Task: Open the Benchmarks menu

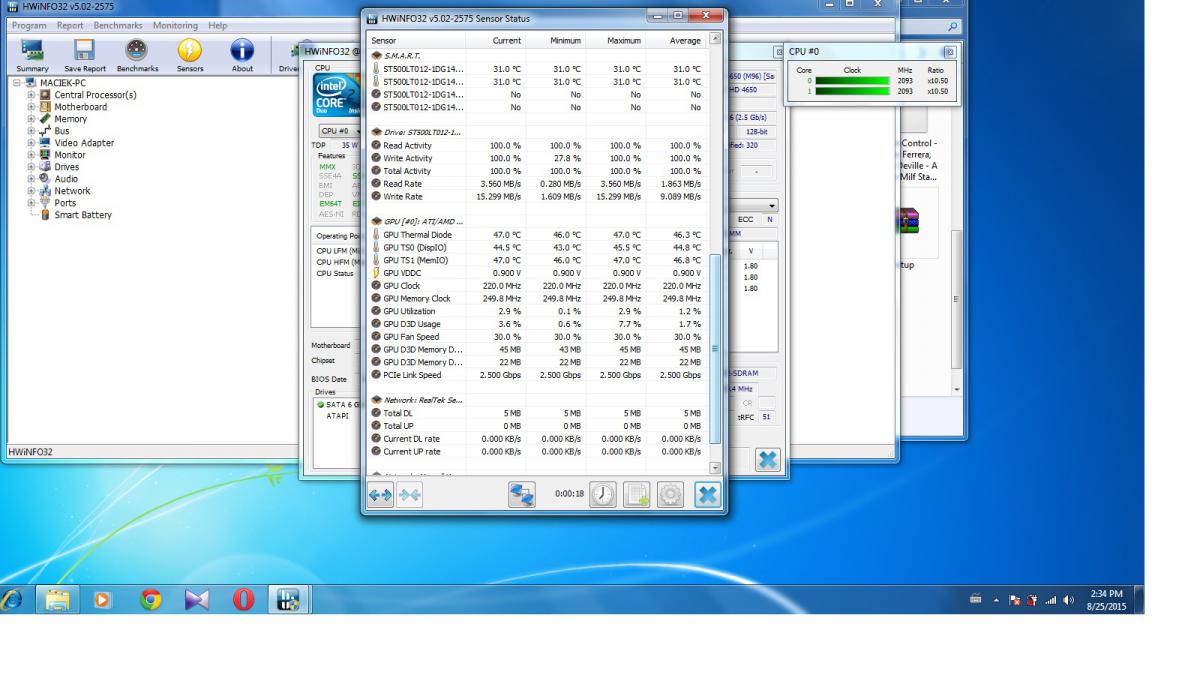Action: pyautogui.click(x=118, y=25)
